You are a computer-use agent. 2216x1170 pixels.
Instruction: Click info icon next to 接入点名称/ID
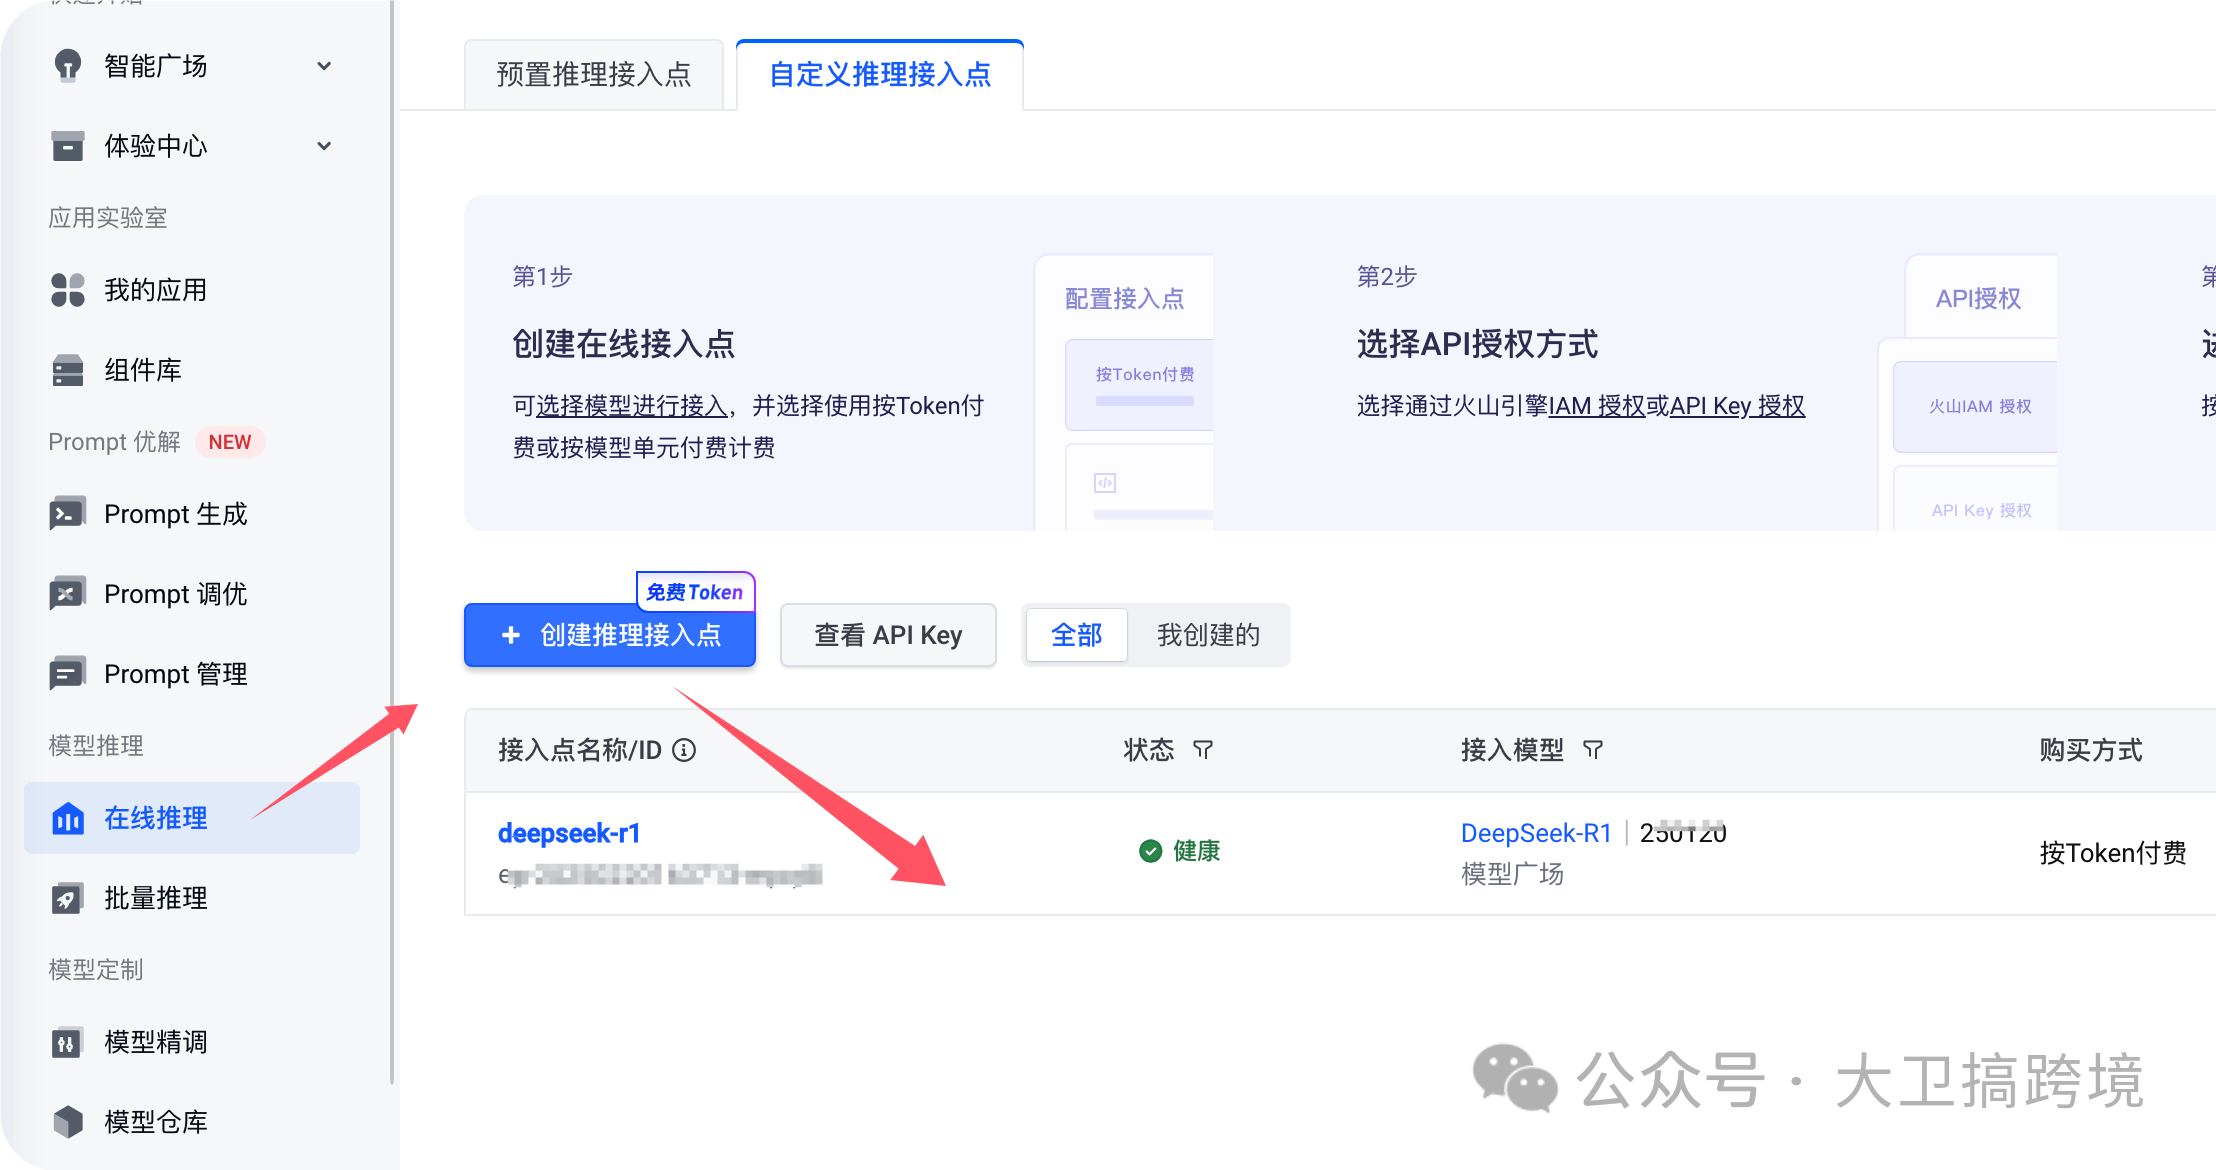684,750
